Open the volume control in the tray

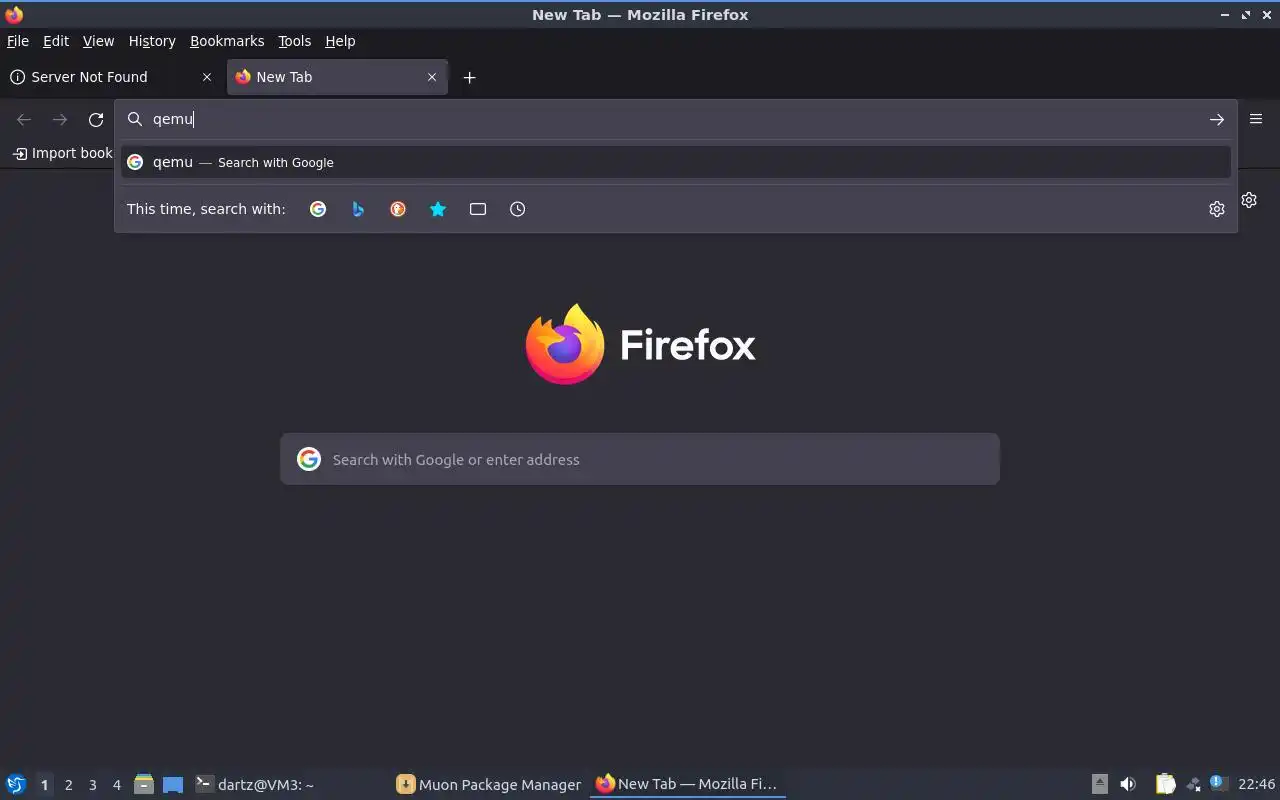click(x=1128, y=784)
